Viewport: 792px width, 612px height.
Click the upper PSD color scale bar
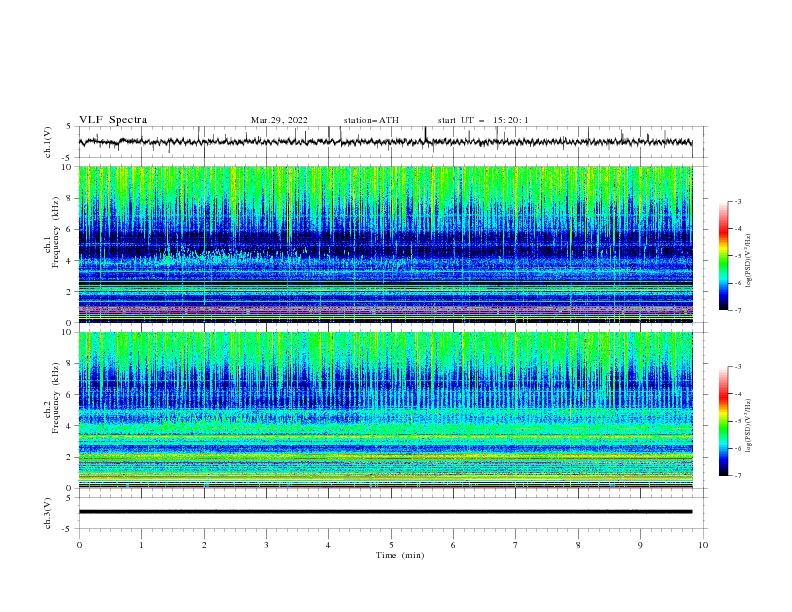723,256
